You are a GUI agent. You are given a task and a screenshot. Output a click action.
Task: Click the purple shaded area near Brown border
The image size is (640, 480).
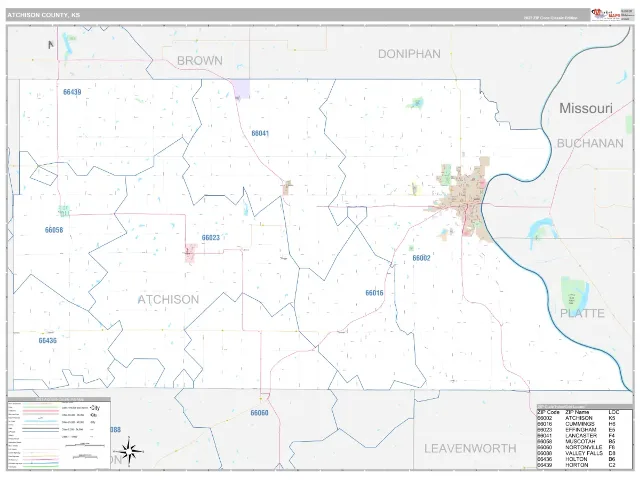coord(240,89)
